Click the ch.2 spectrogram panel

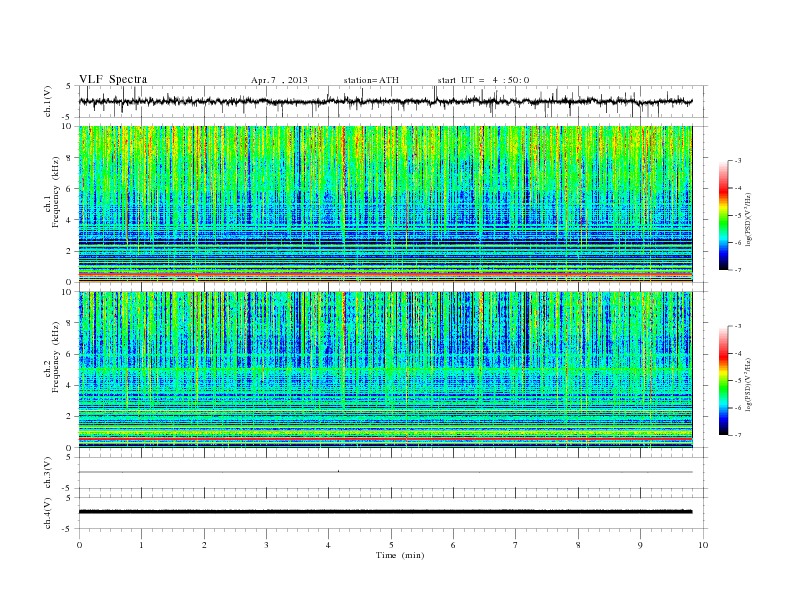click(385, 370)
